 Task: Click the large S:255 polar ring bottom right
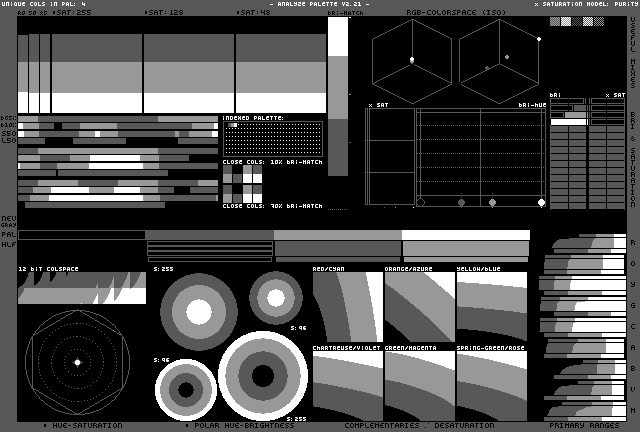point(262,374)
